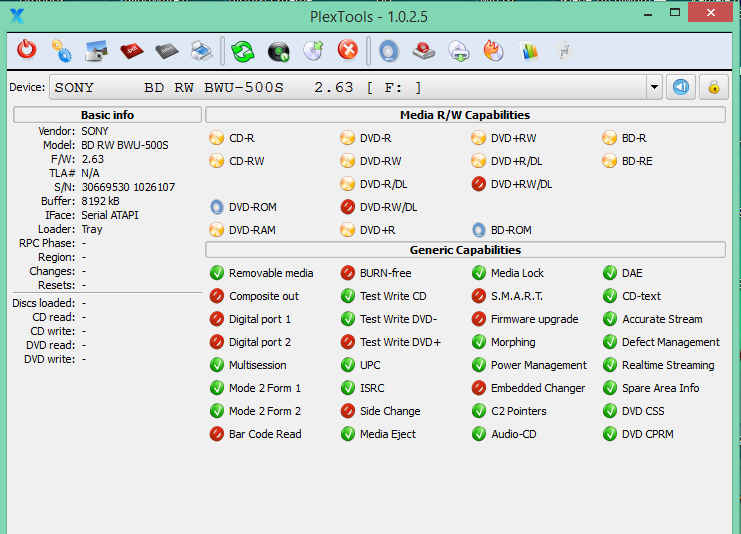The width and height of the screenshot is (741, 534).
Task: Click the model text BD RW BWU-500S
Action: [x=125, y=145]
